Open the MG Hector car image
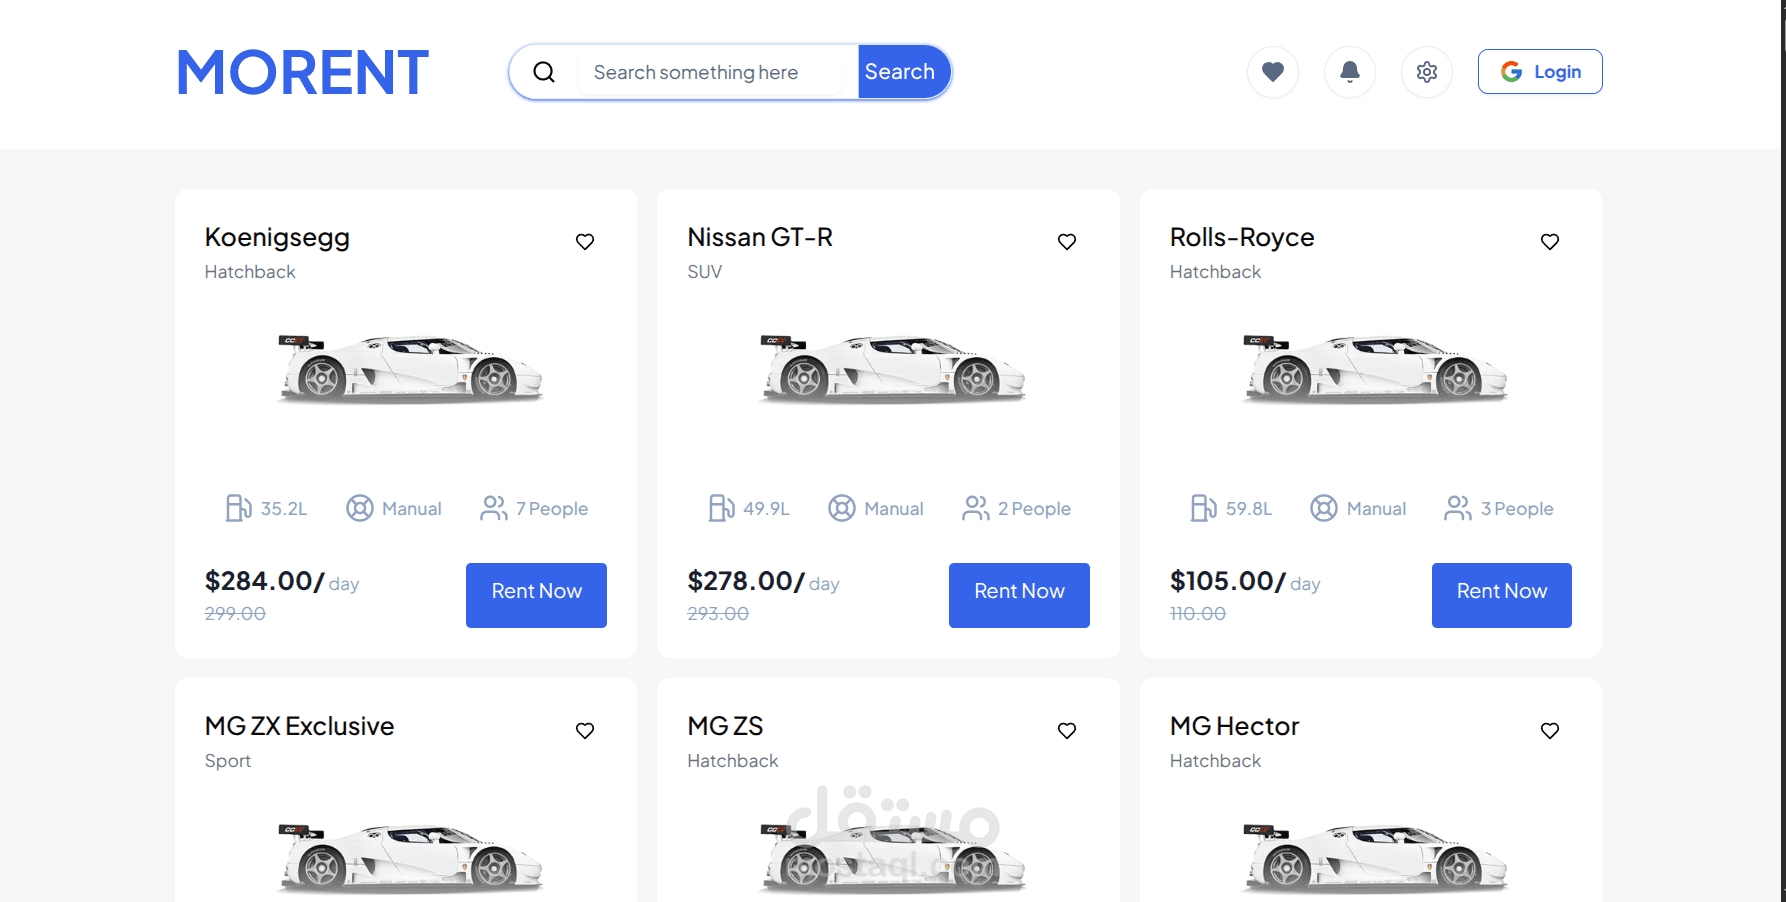 point(1375,858)
